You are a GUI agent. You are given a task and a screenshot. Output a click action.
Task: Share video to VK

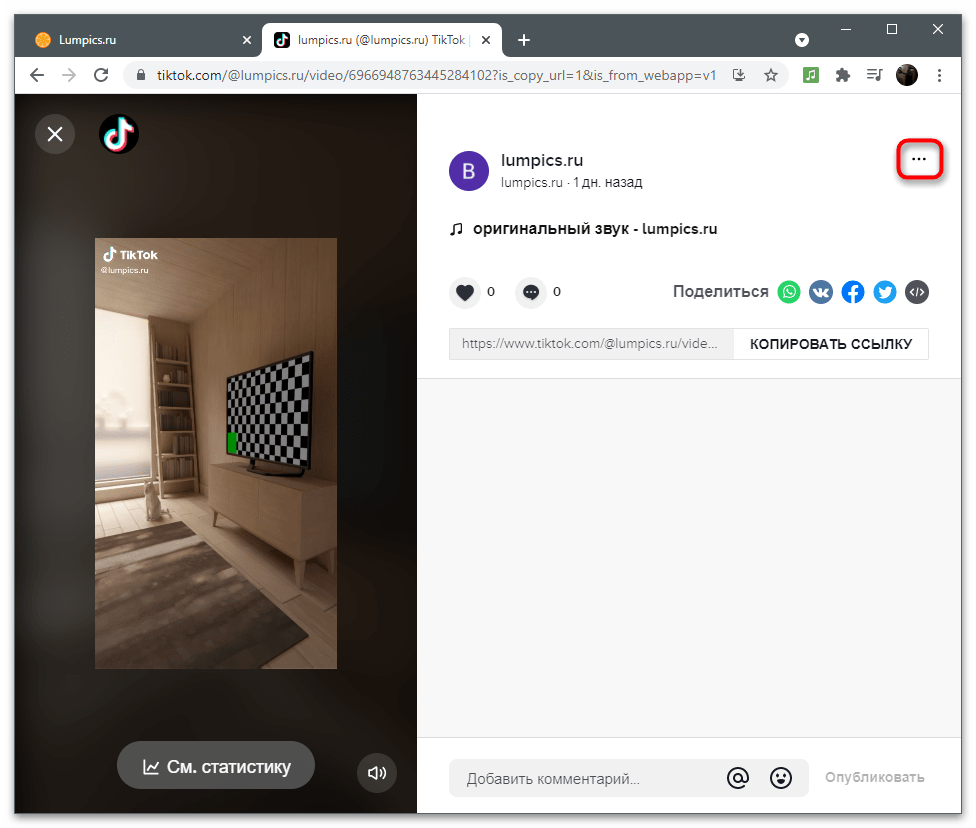(821, 292)
